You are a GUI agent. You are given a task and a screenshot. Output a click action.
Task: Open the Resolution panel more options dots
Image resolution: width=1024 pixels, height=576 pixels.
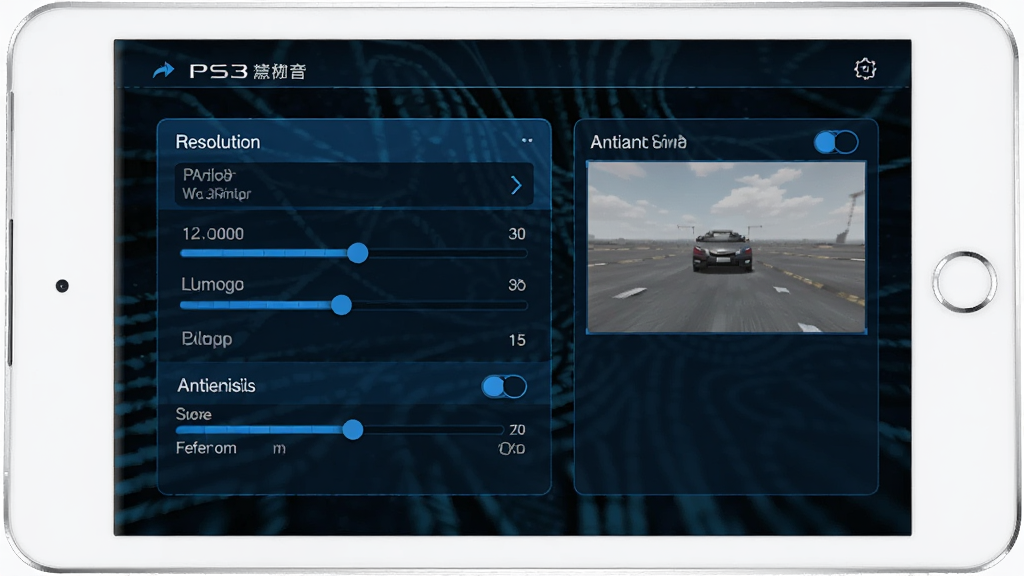click(x=527, y=140)
